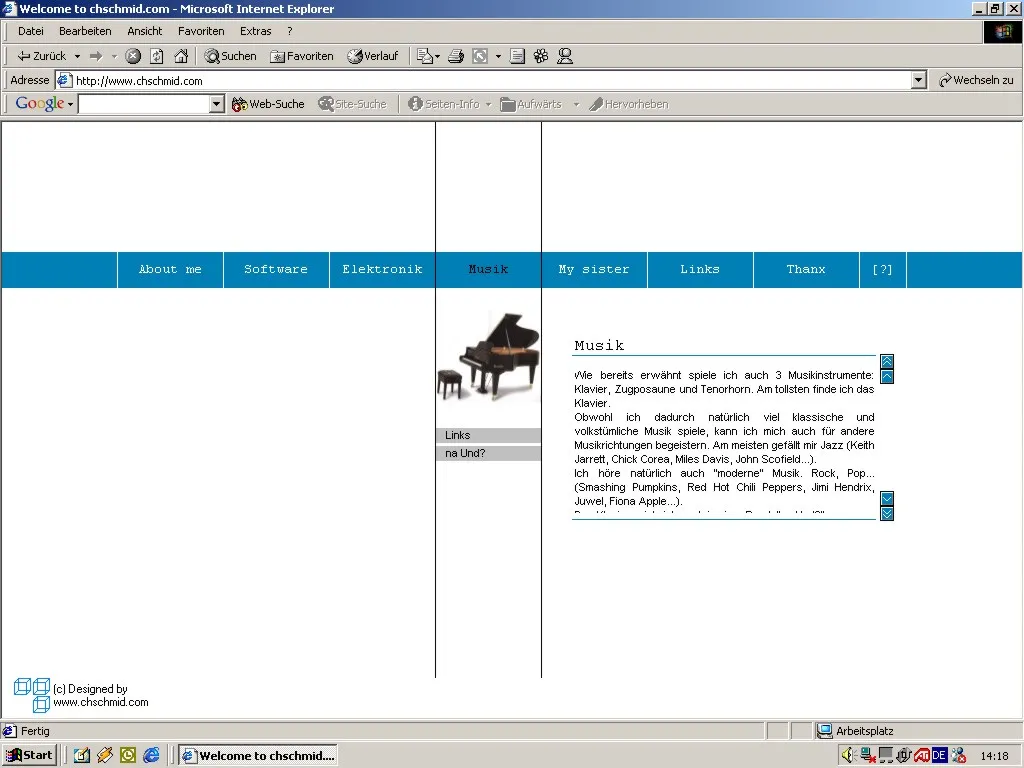The image size is (1024, 768).
Task: Click the flower-shaped toolbar icon
Action: 541,56
